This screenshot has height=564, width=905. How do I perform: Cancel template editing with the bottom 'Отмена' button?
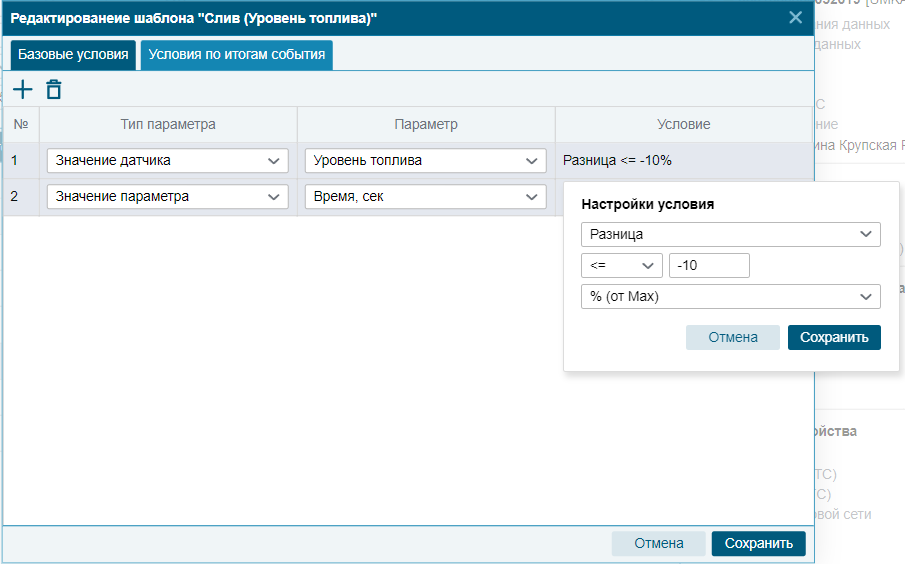[x=659, y=543]
